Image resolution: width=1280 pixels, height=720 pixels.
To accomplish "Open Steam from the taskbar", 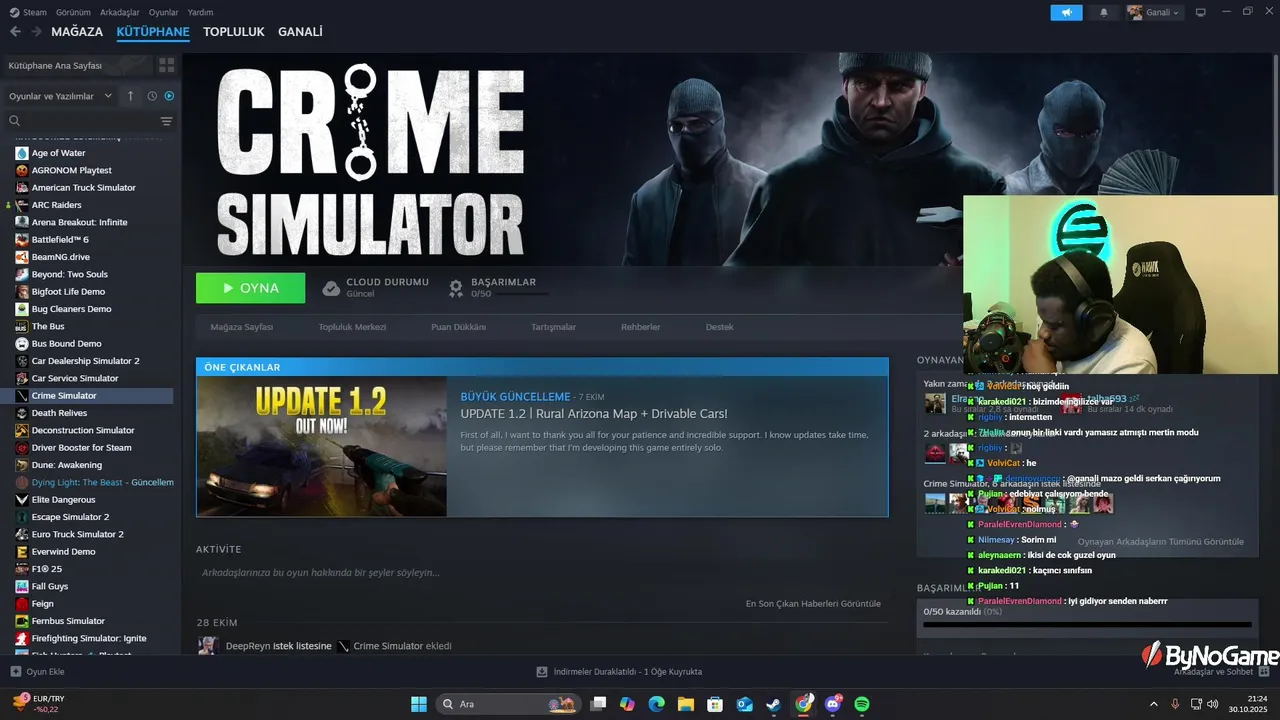I will pyautogui.click(x=774, y=704).
